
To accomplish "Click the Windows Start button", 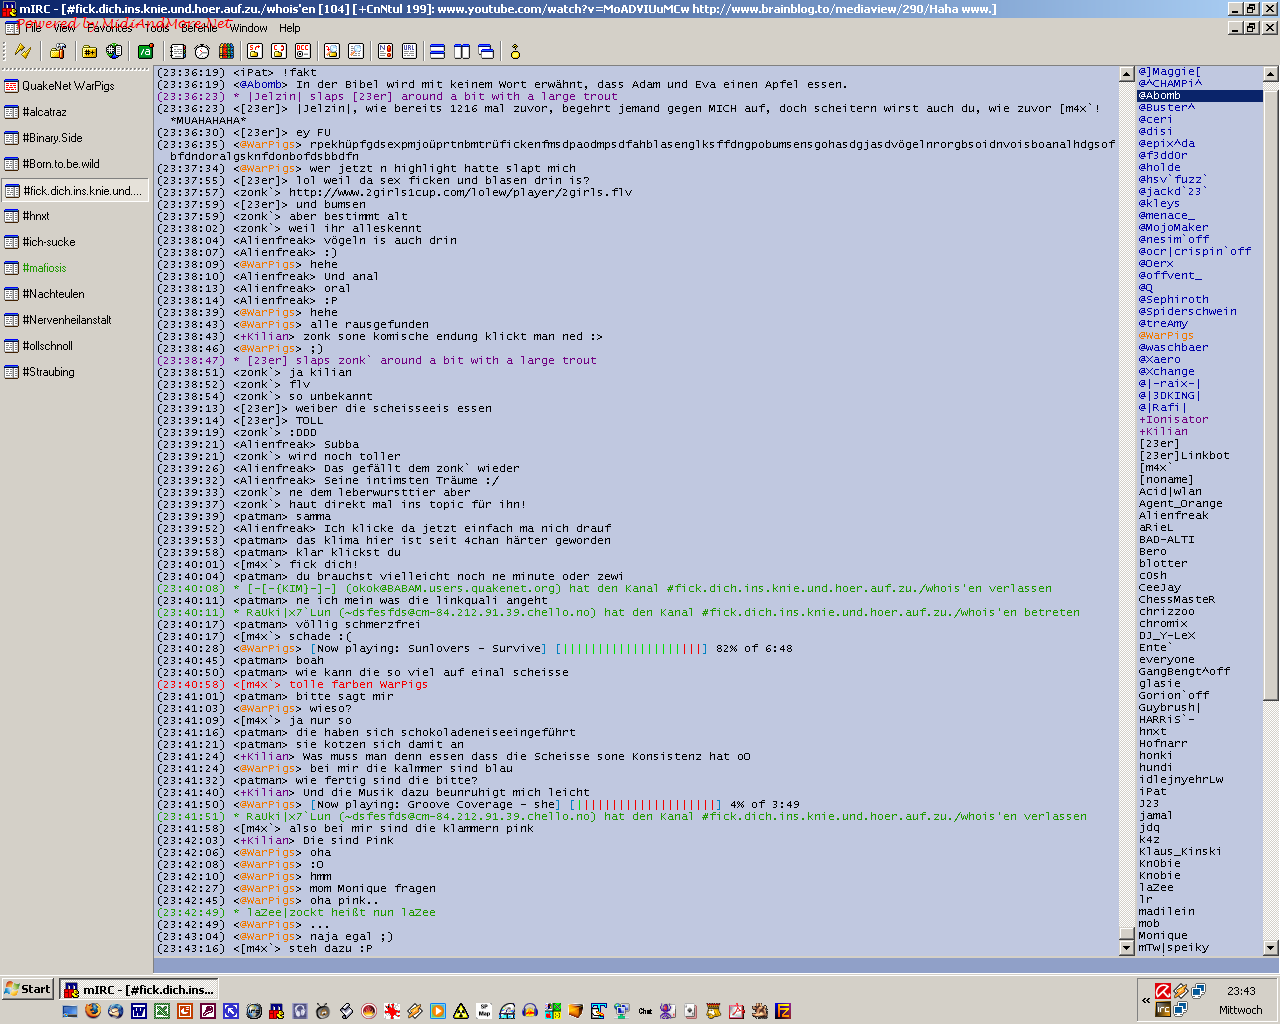I will click(28, 989).
